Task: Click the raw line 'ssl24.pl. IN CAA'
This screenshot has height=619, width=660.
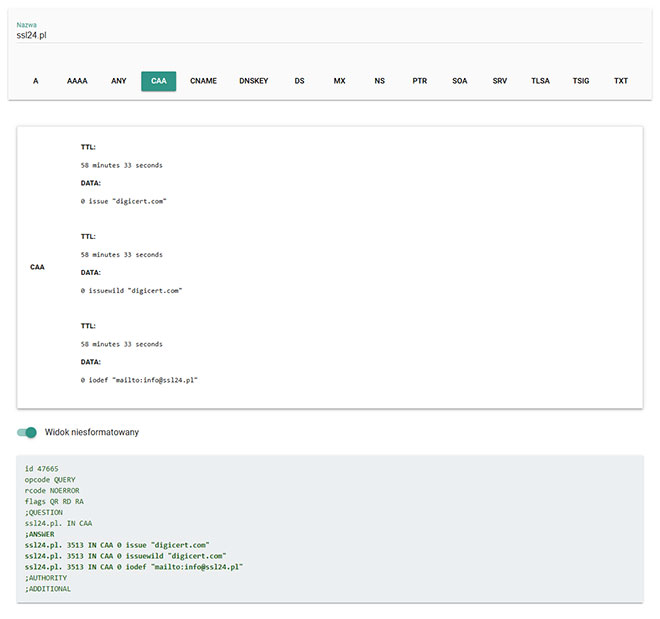Action: tap(59, 523)
